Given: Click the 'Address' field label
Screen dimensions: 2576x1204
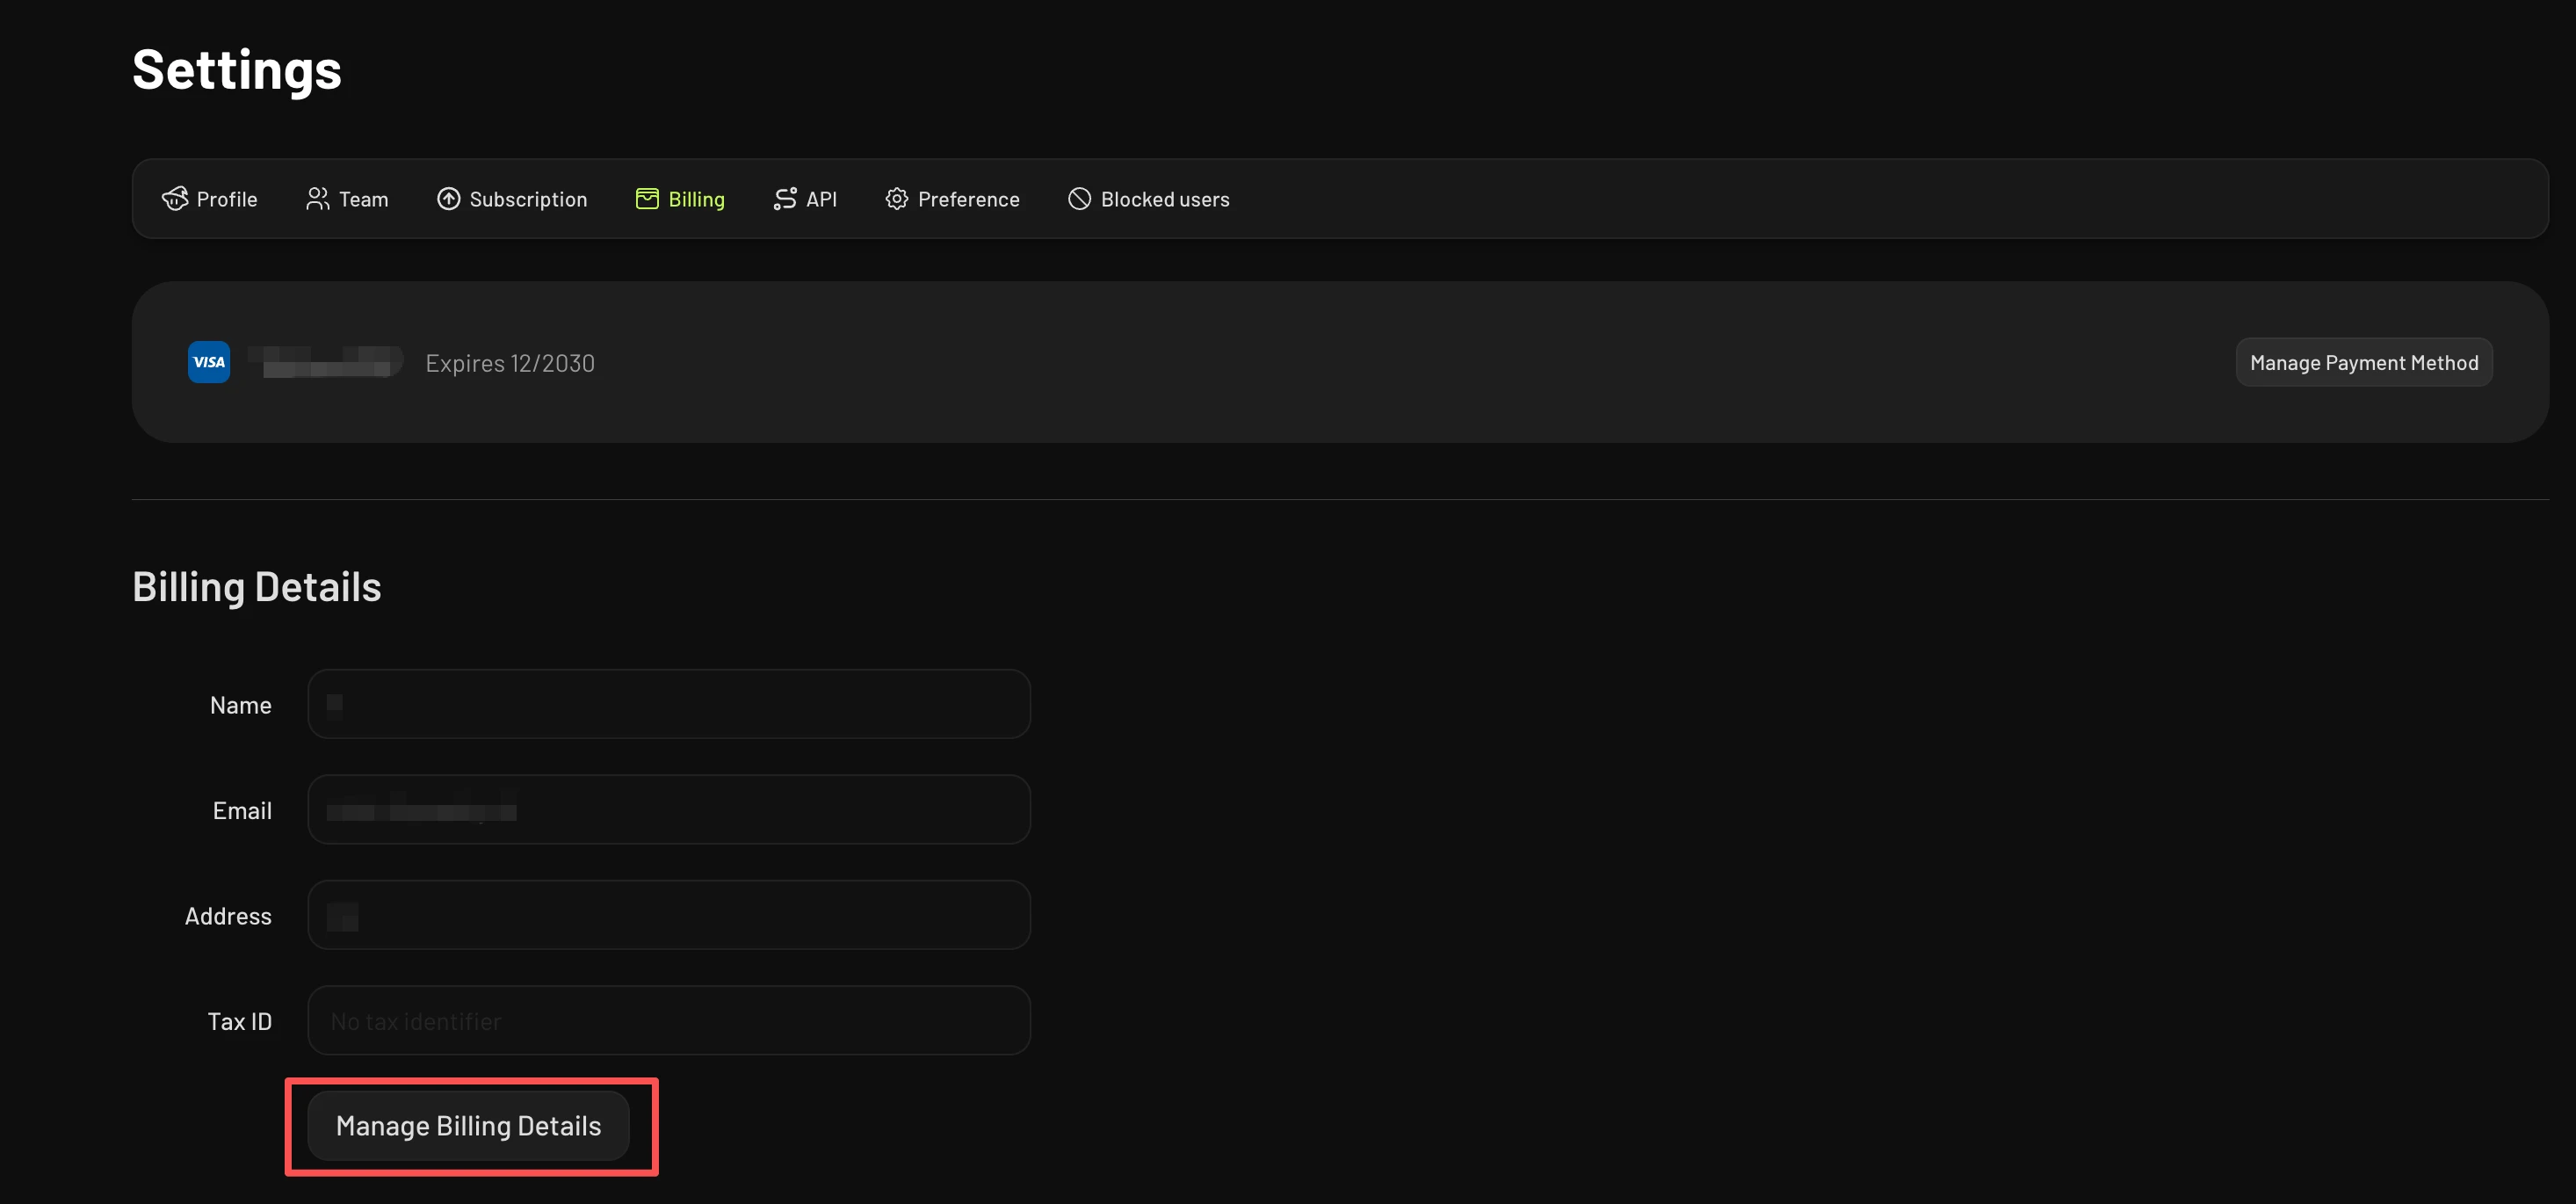Looking at the screenshot, I should pos(228,916).
